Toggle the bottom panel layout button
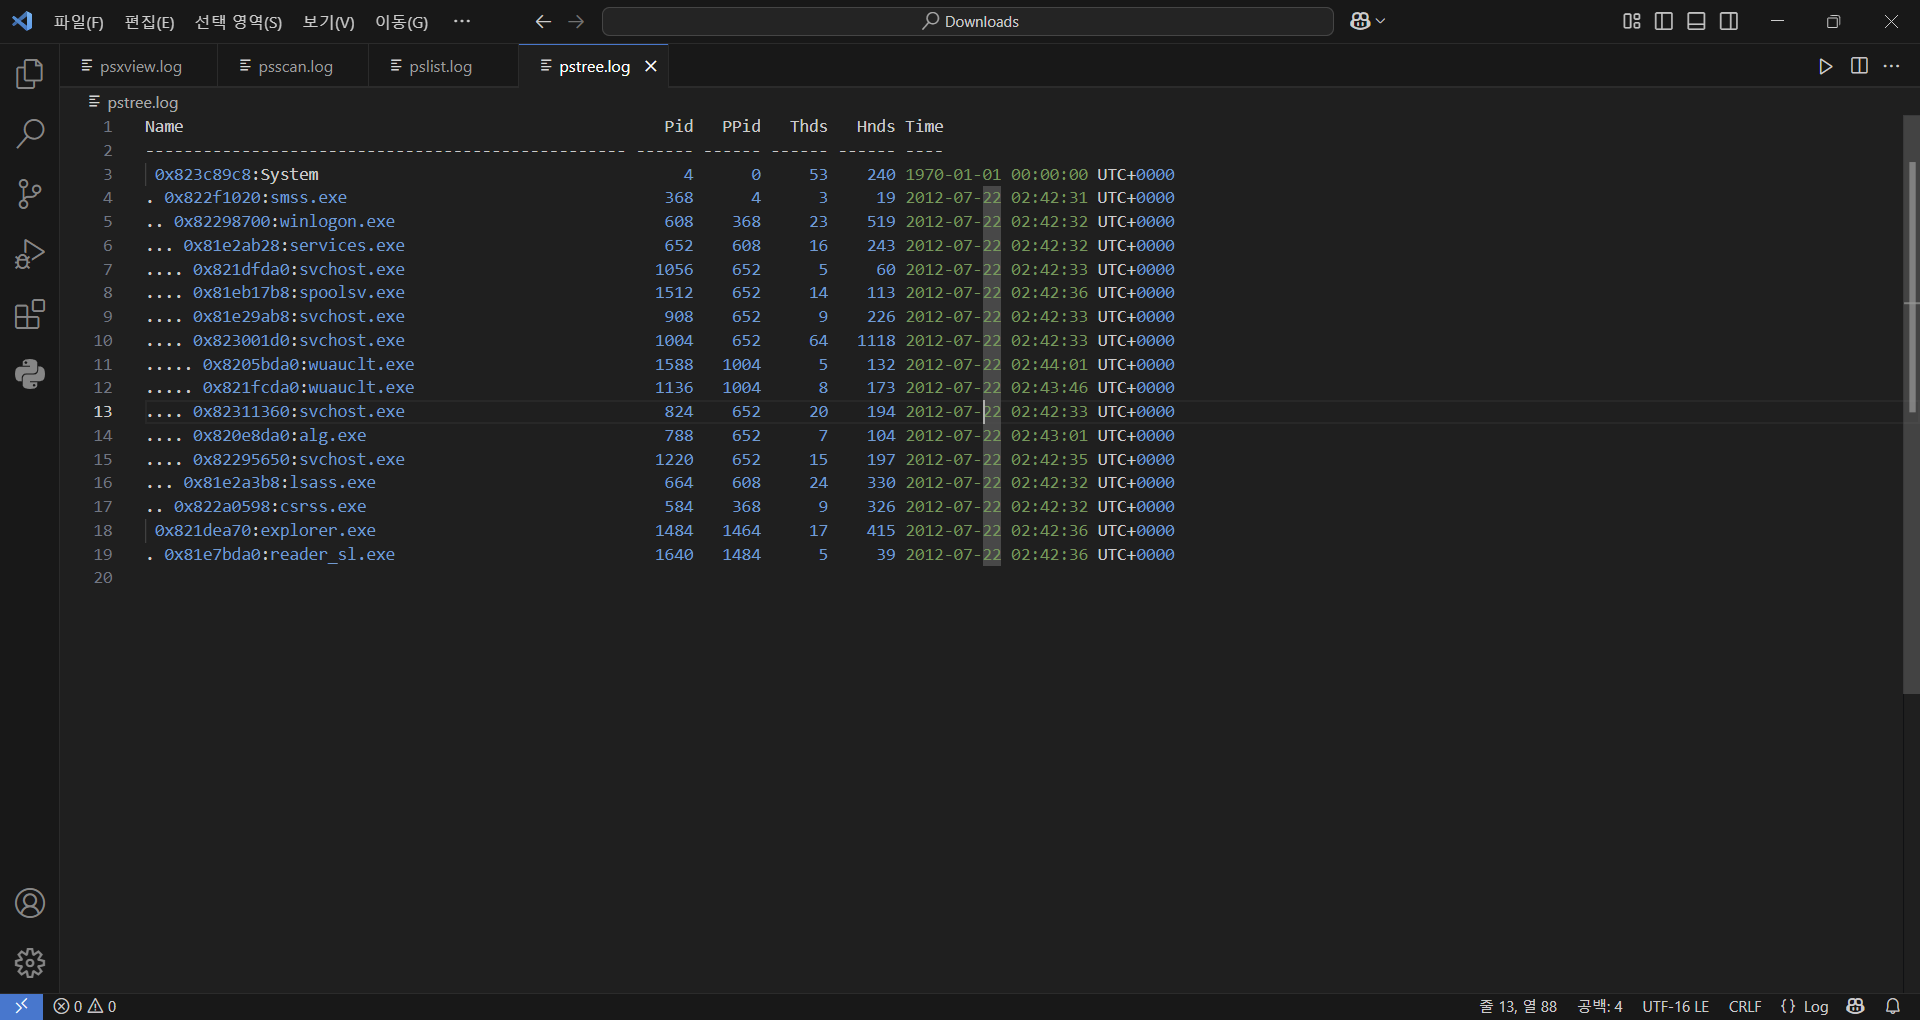This screenshot has width=1920, height=1020. point(1696,21)
